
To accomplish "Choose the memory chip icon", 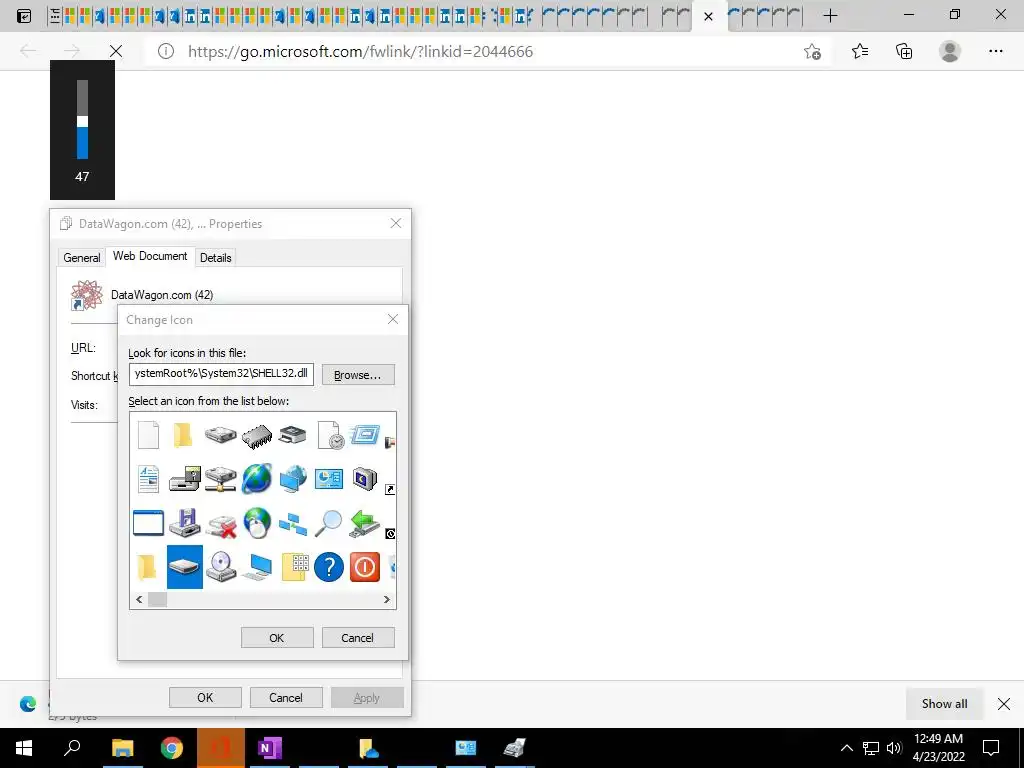I will tap(257, 436).
